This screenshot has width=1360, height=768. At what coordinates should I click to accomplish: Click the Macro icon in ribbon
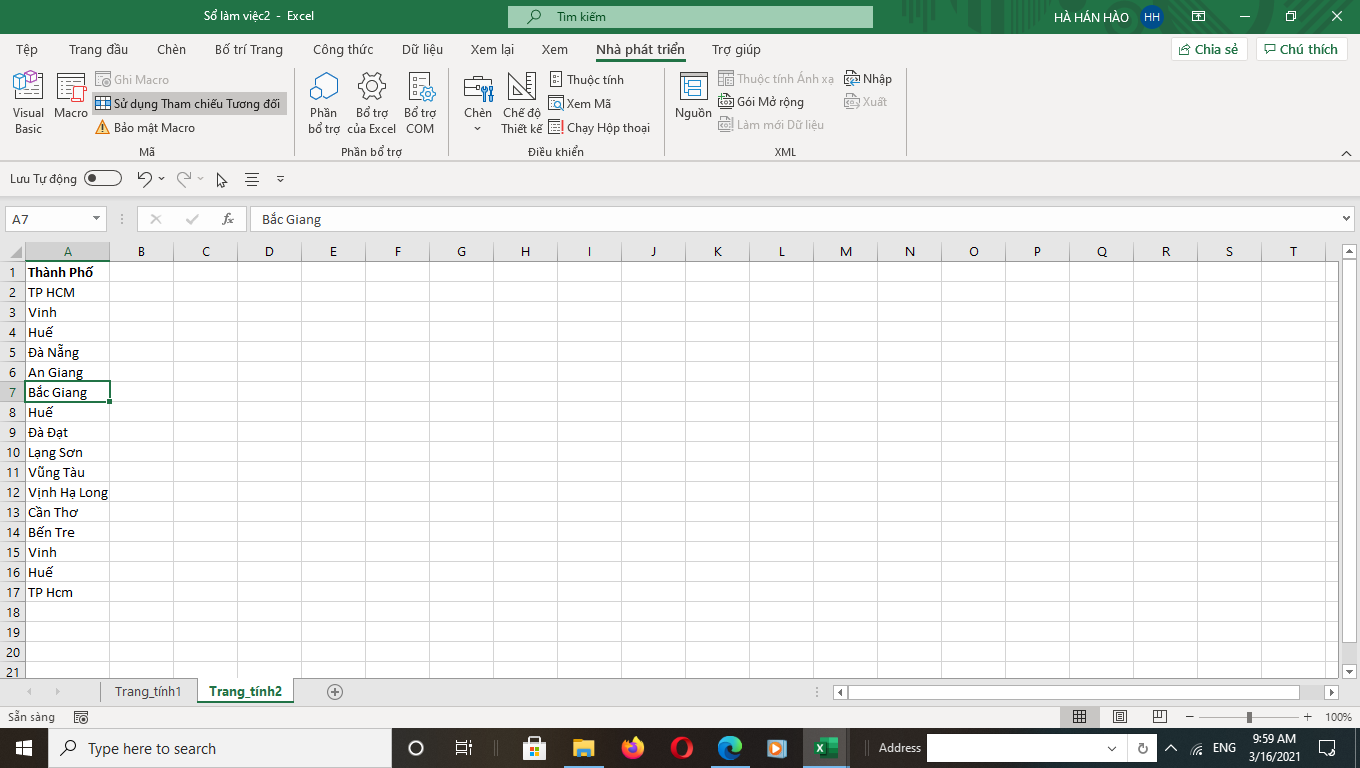coord(71,97)
